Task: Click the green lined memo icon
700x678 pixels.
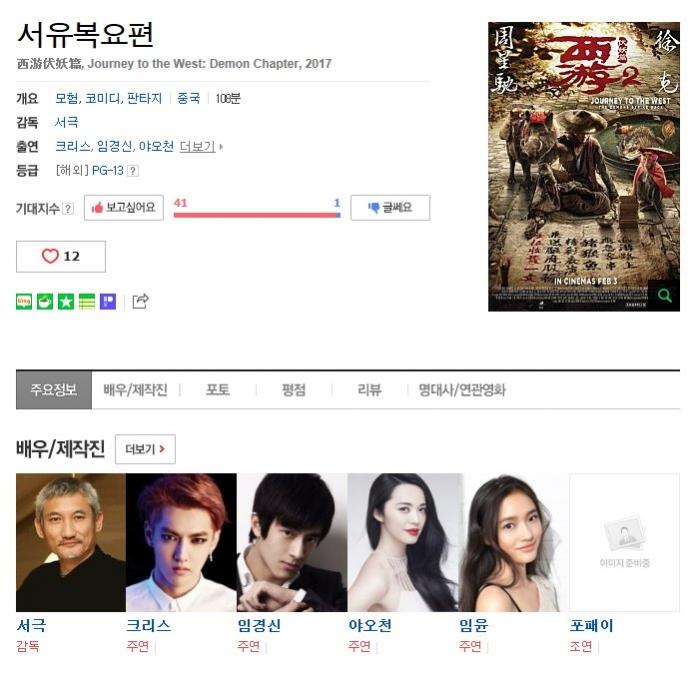Action: tap(87, 302)
